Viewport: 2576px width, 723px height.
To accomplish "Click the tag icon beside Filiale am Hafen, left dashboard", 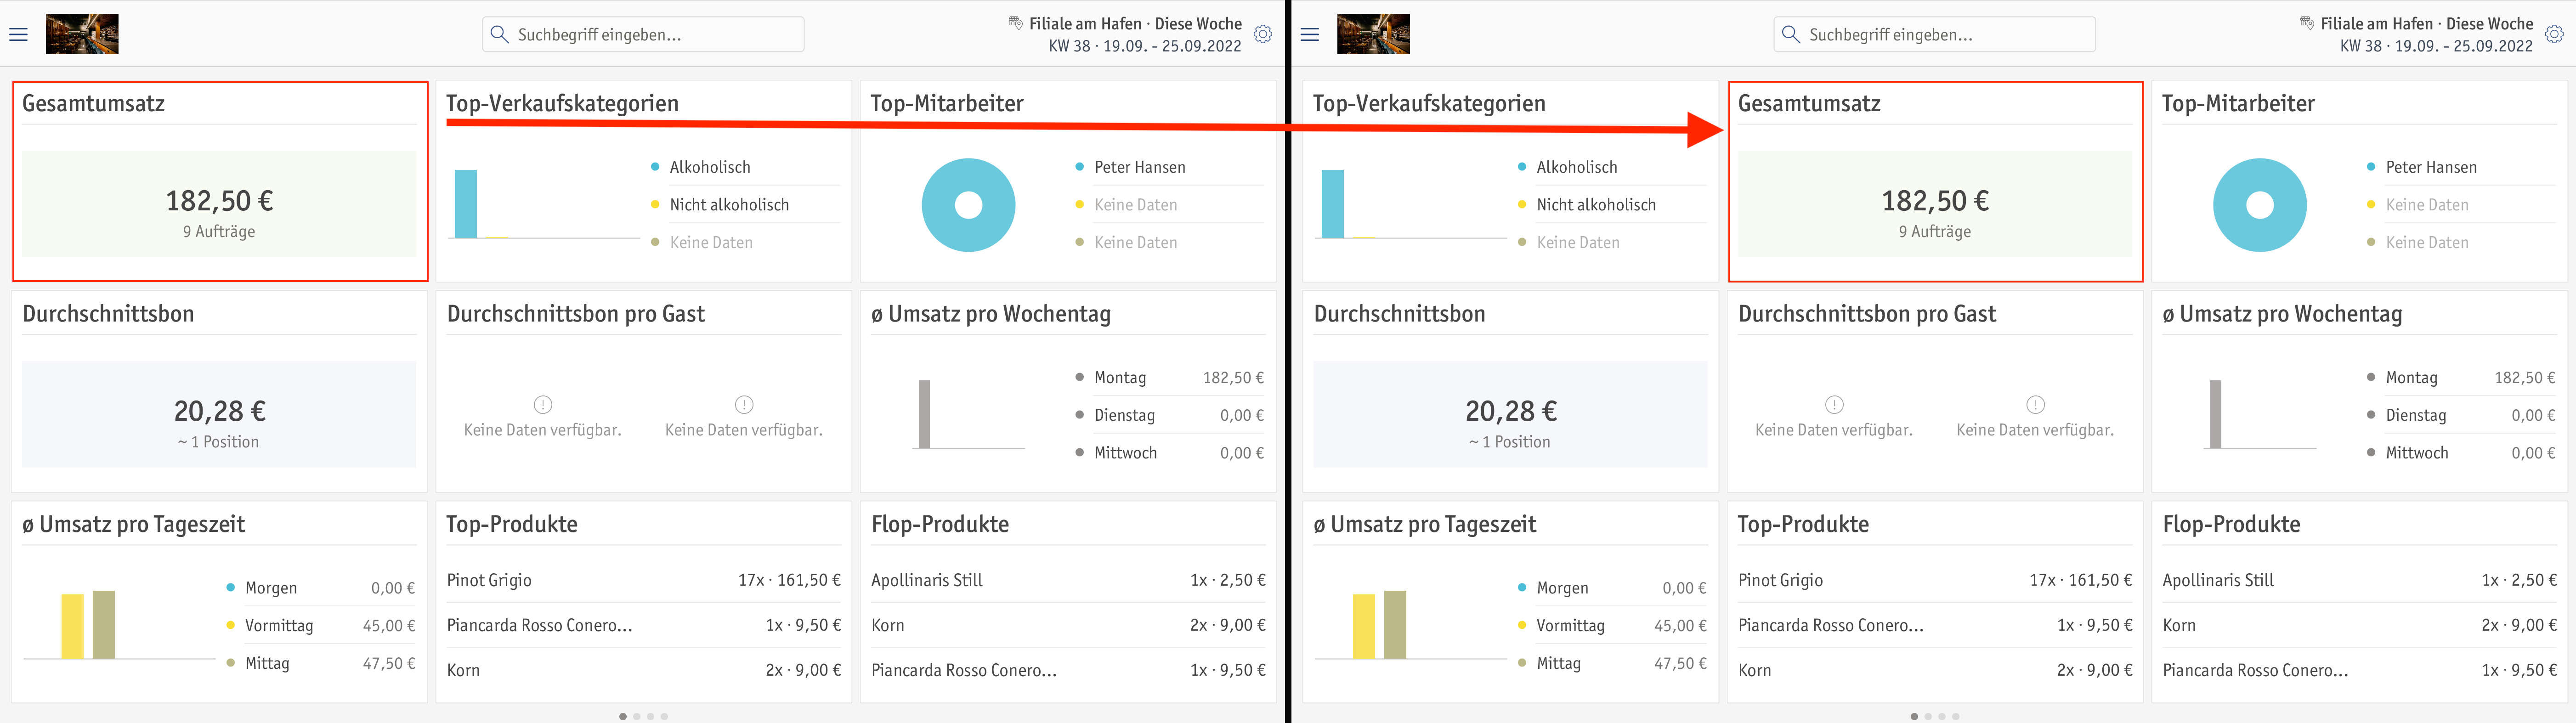I will point(1015,22).
